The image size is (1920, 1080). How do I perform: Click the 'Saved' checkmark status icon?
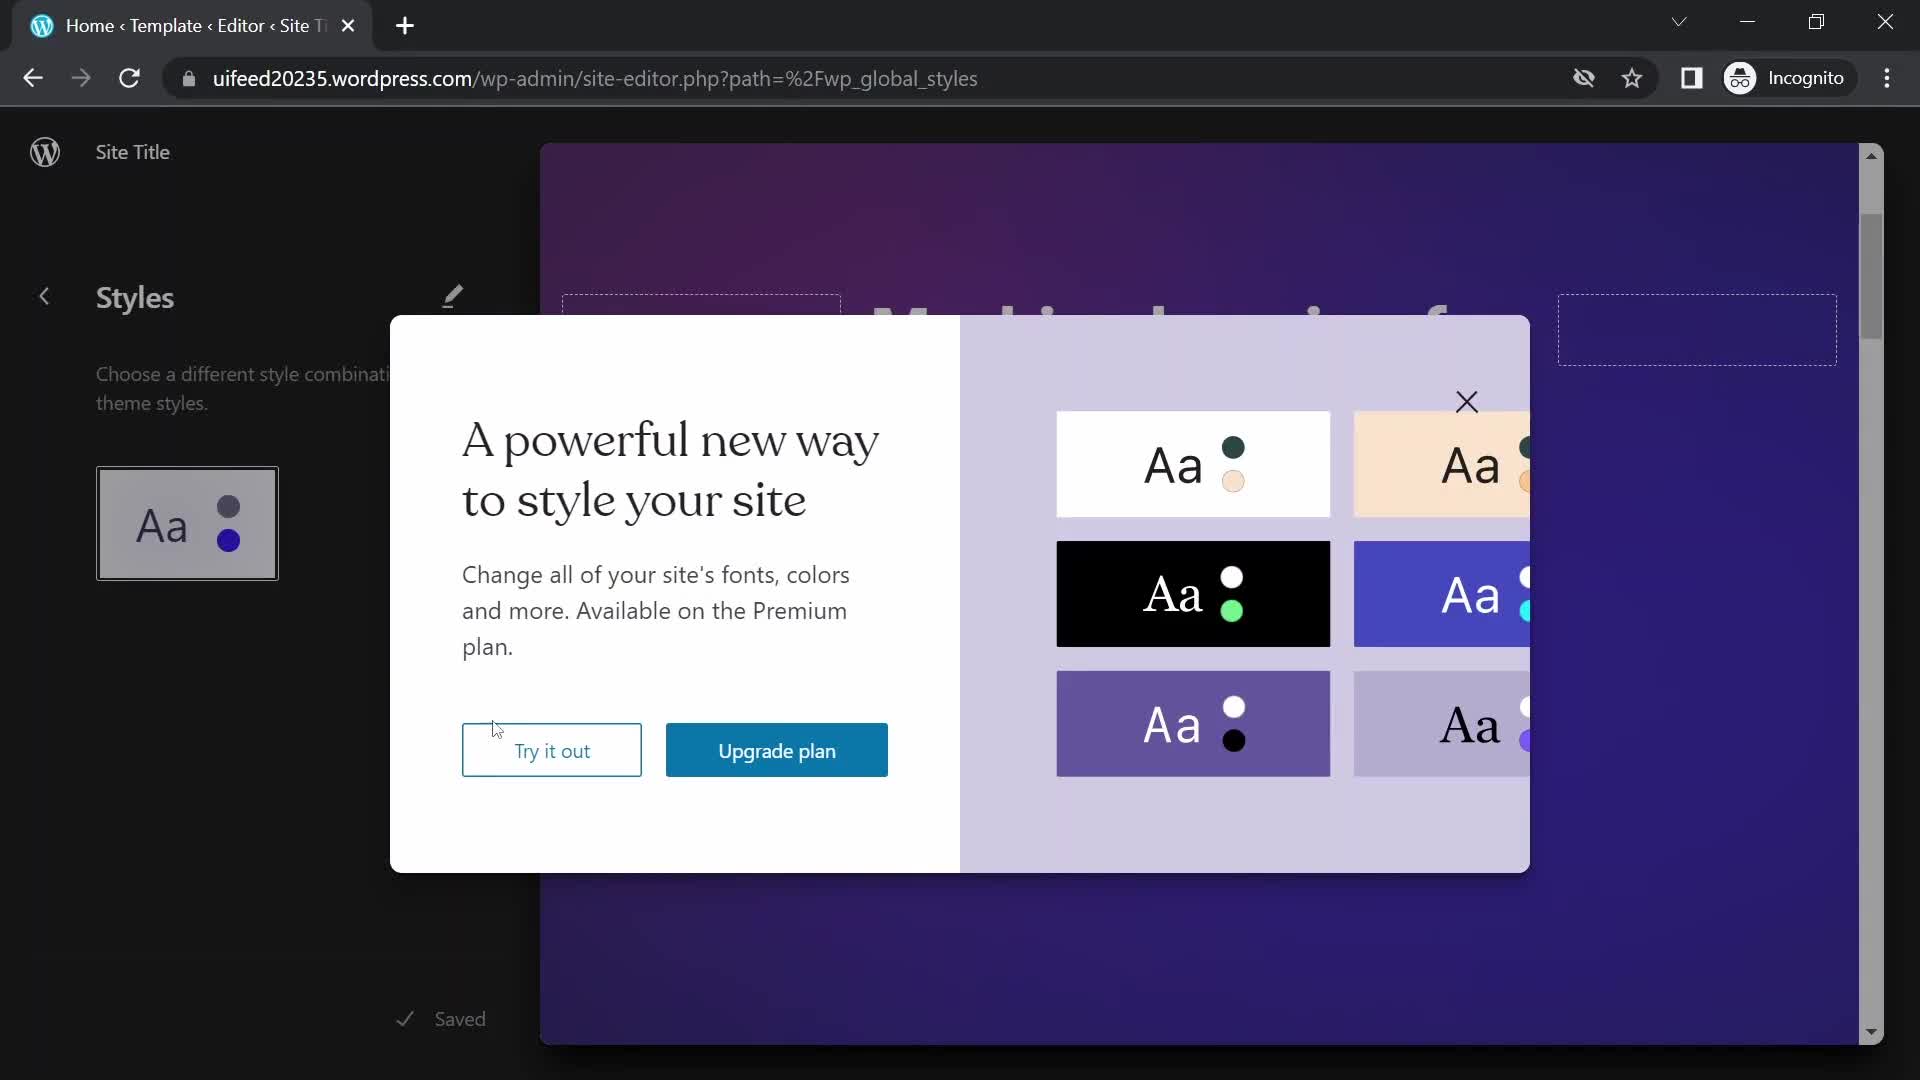pos(405,1018)
